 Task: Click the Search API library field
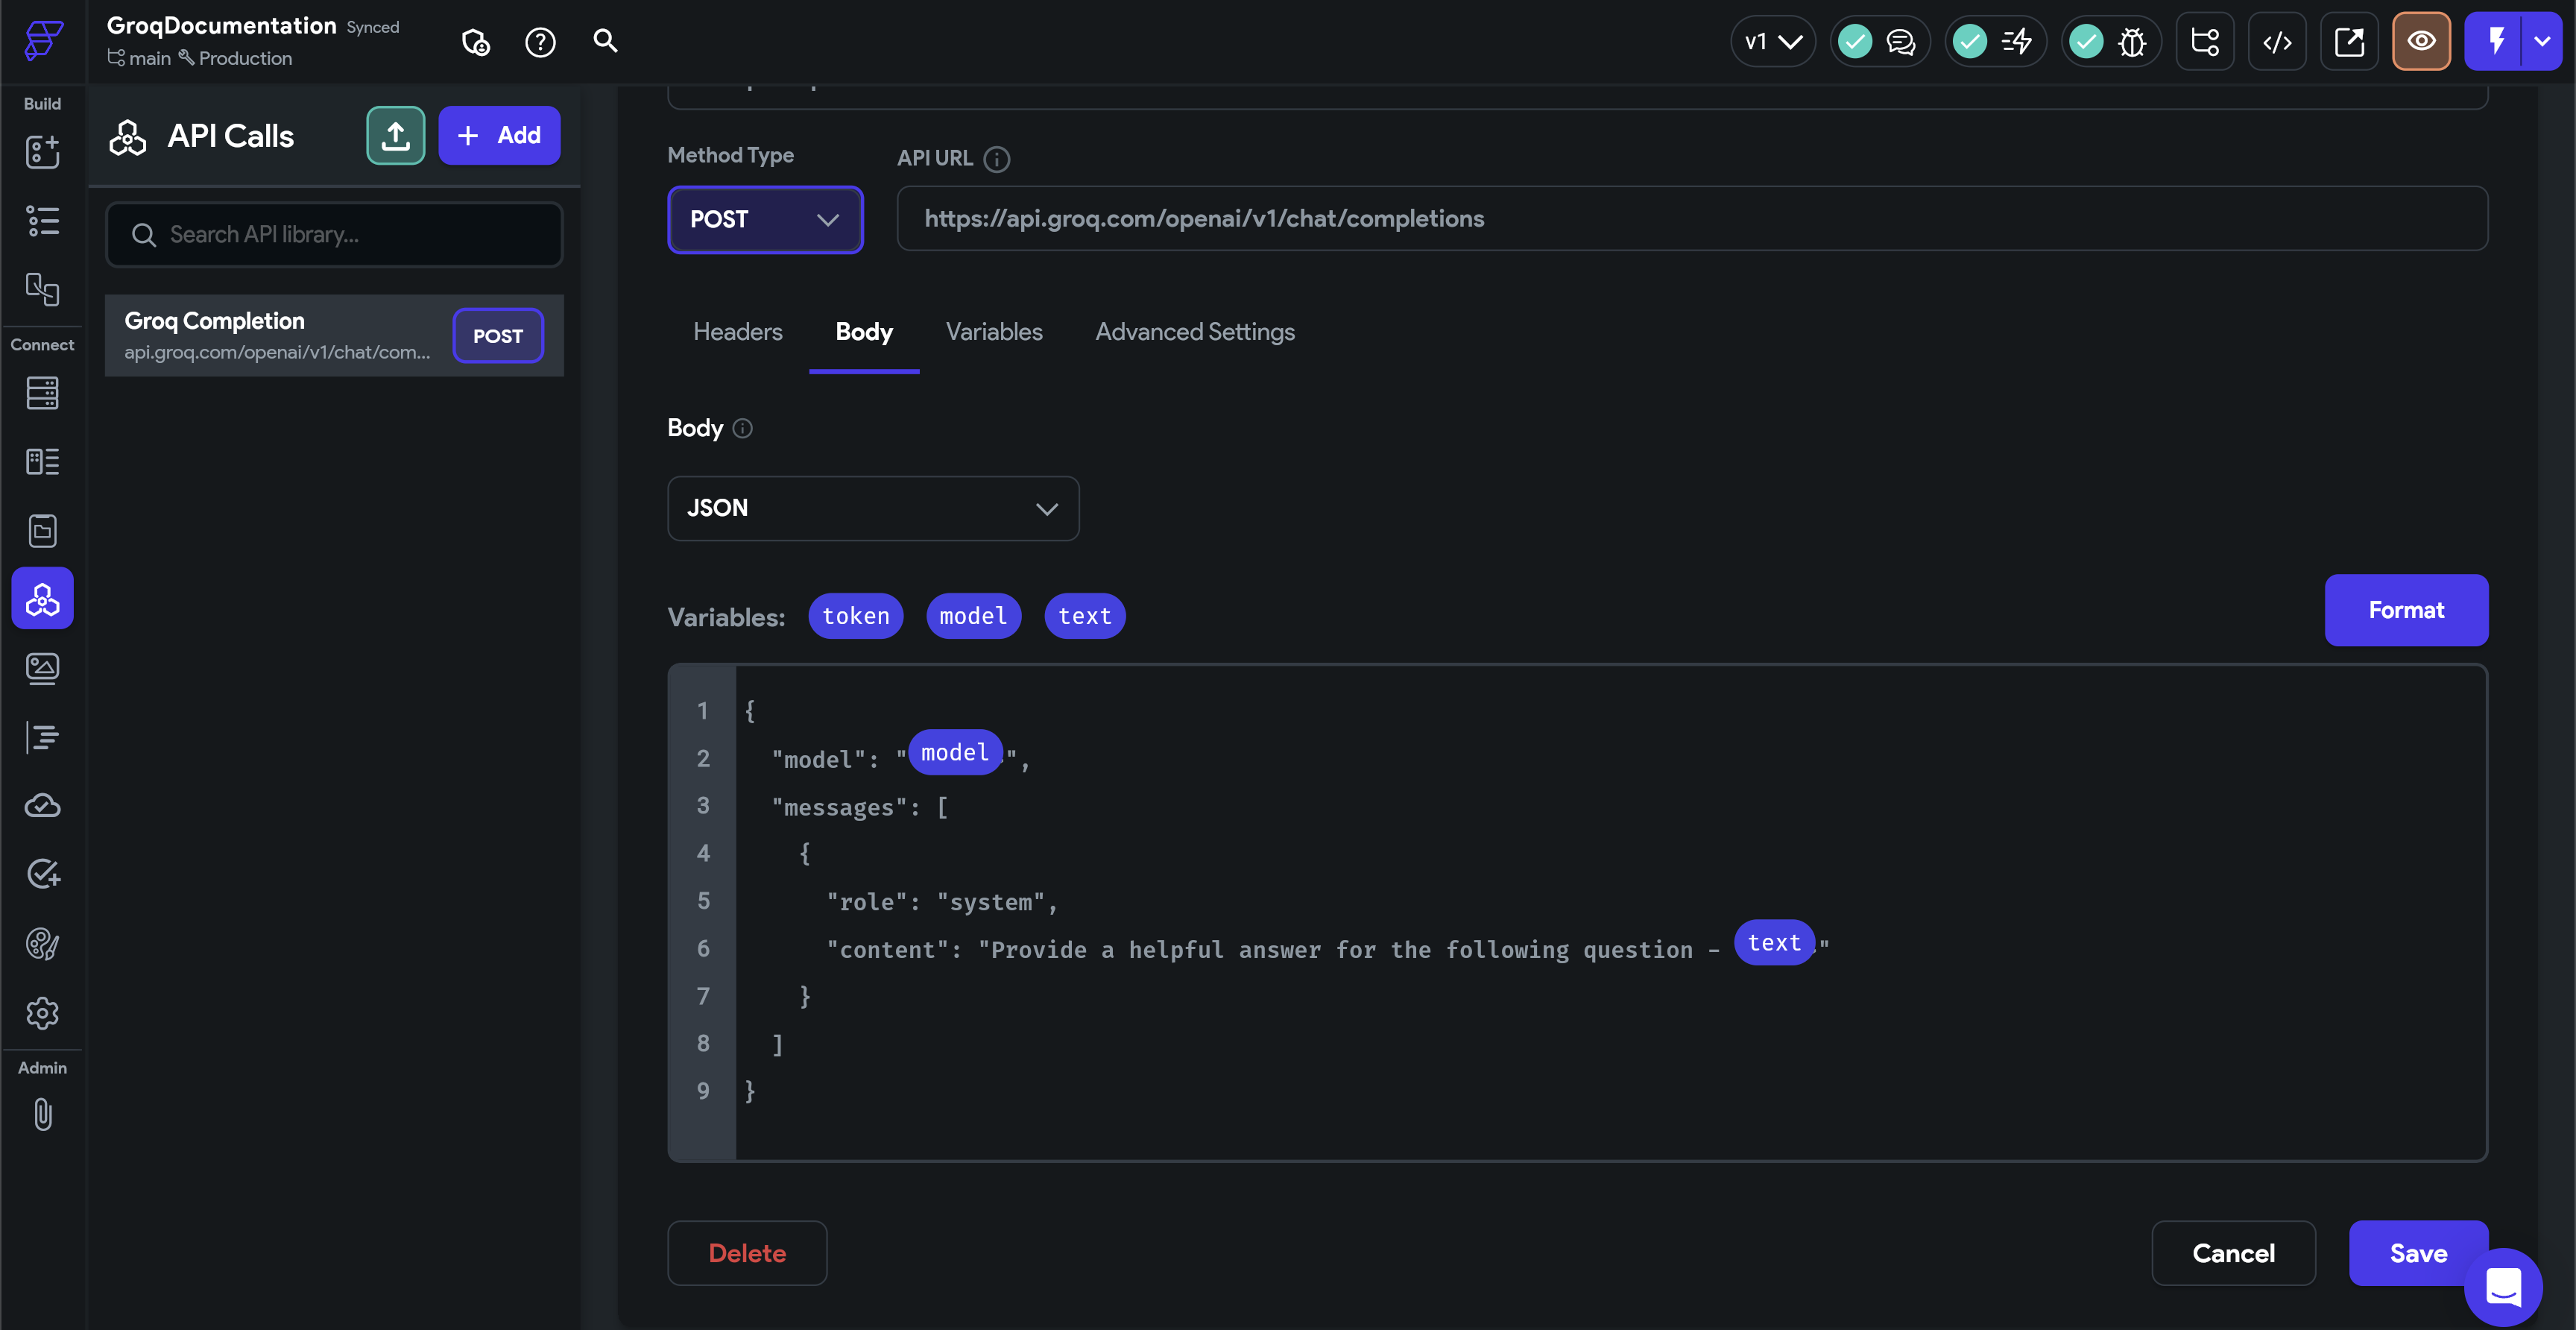[x=335, y=235]
